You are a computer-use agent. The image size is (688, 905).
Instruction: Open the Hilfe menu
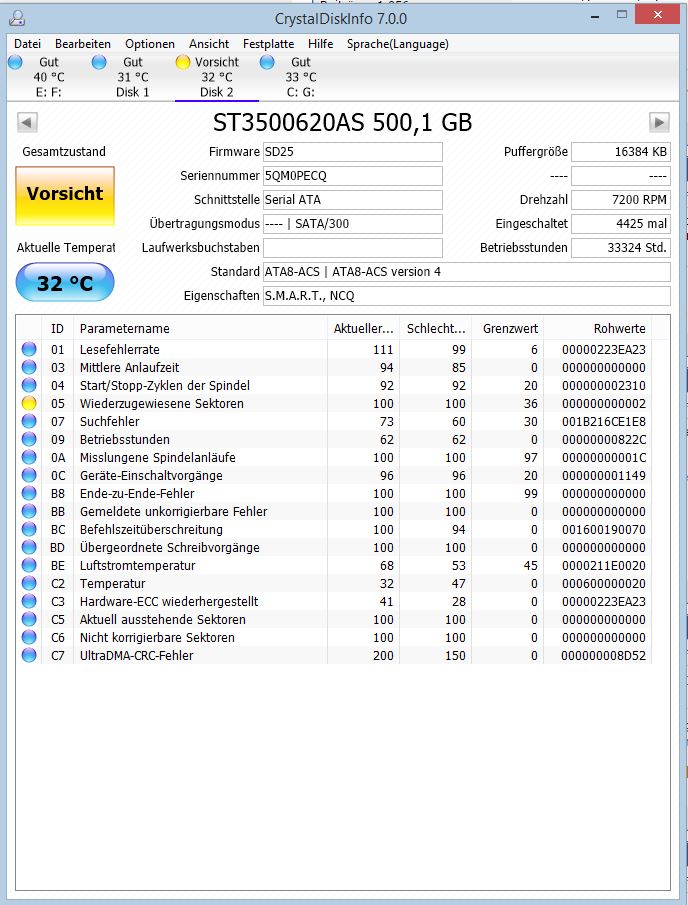[320, 44]
